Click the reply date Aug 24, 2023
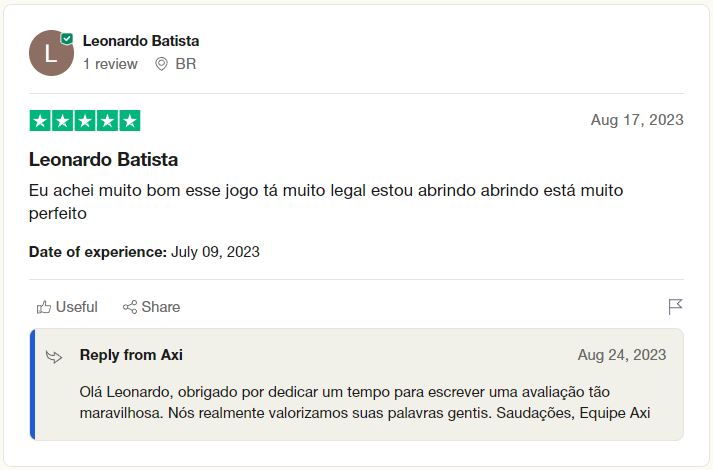Screen dimensions: 713x470 622,355
